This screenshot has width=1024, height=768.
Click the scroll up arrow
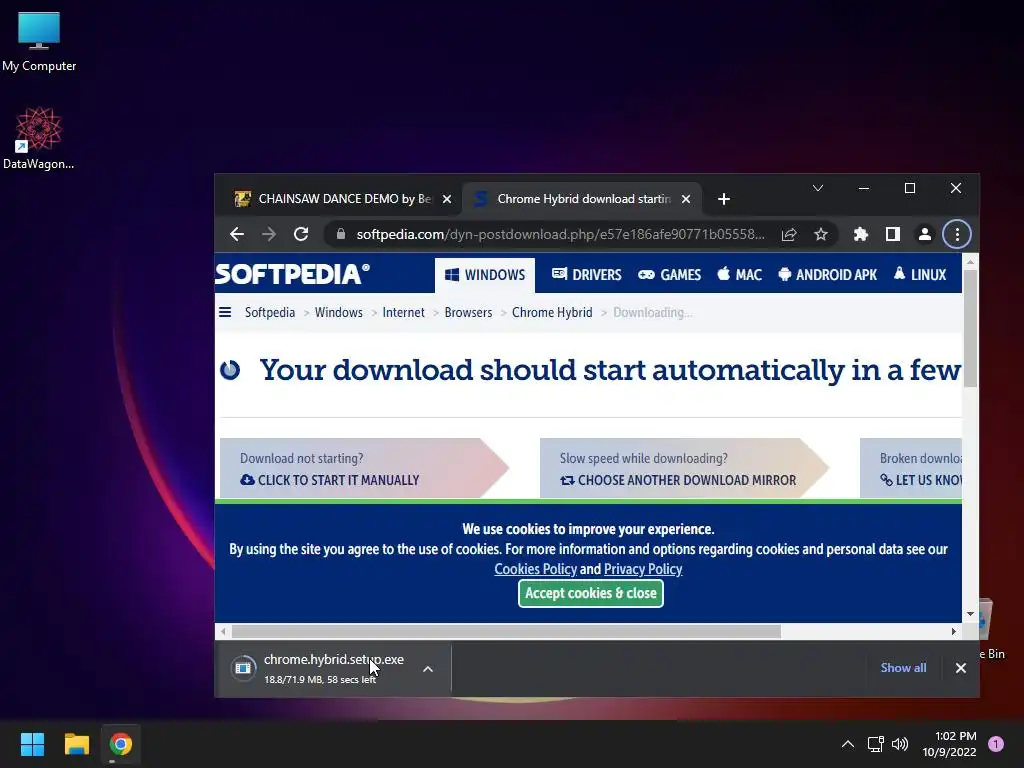[x=970, y=262]
